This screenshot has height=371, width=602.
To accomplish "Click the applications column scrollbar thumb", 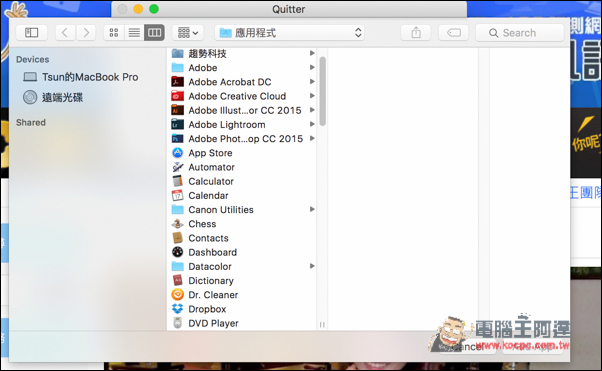I will click(x=322, y=91).
